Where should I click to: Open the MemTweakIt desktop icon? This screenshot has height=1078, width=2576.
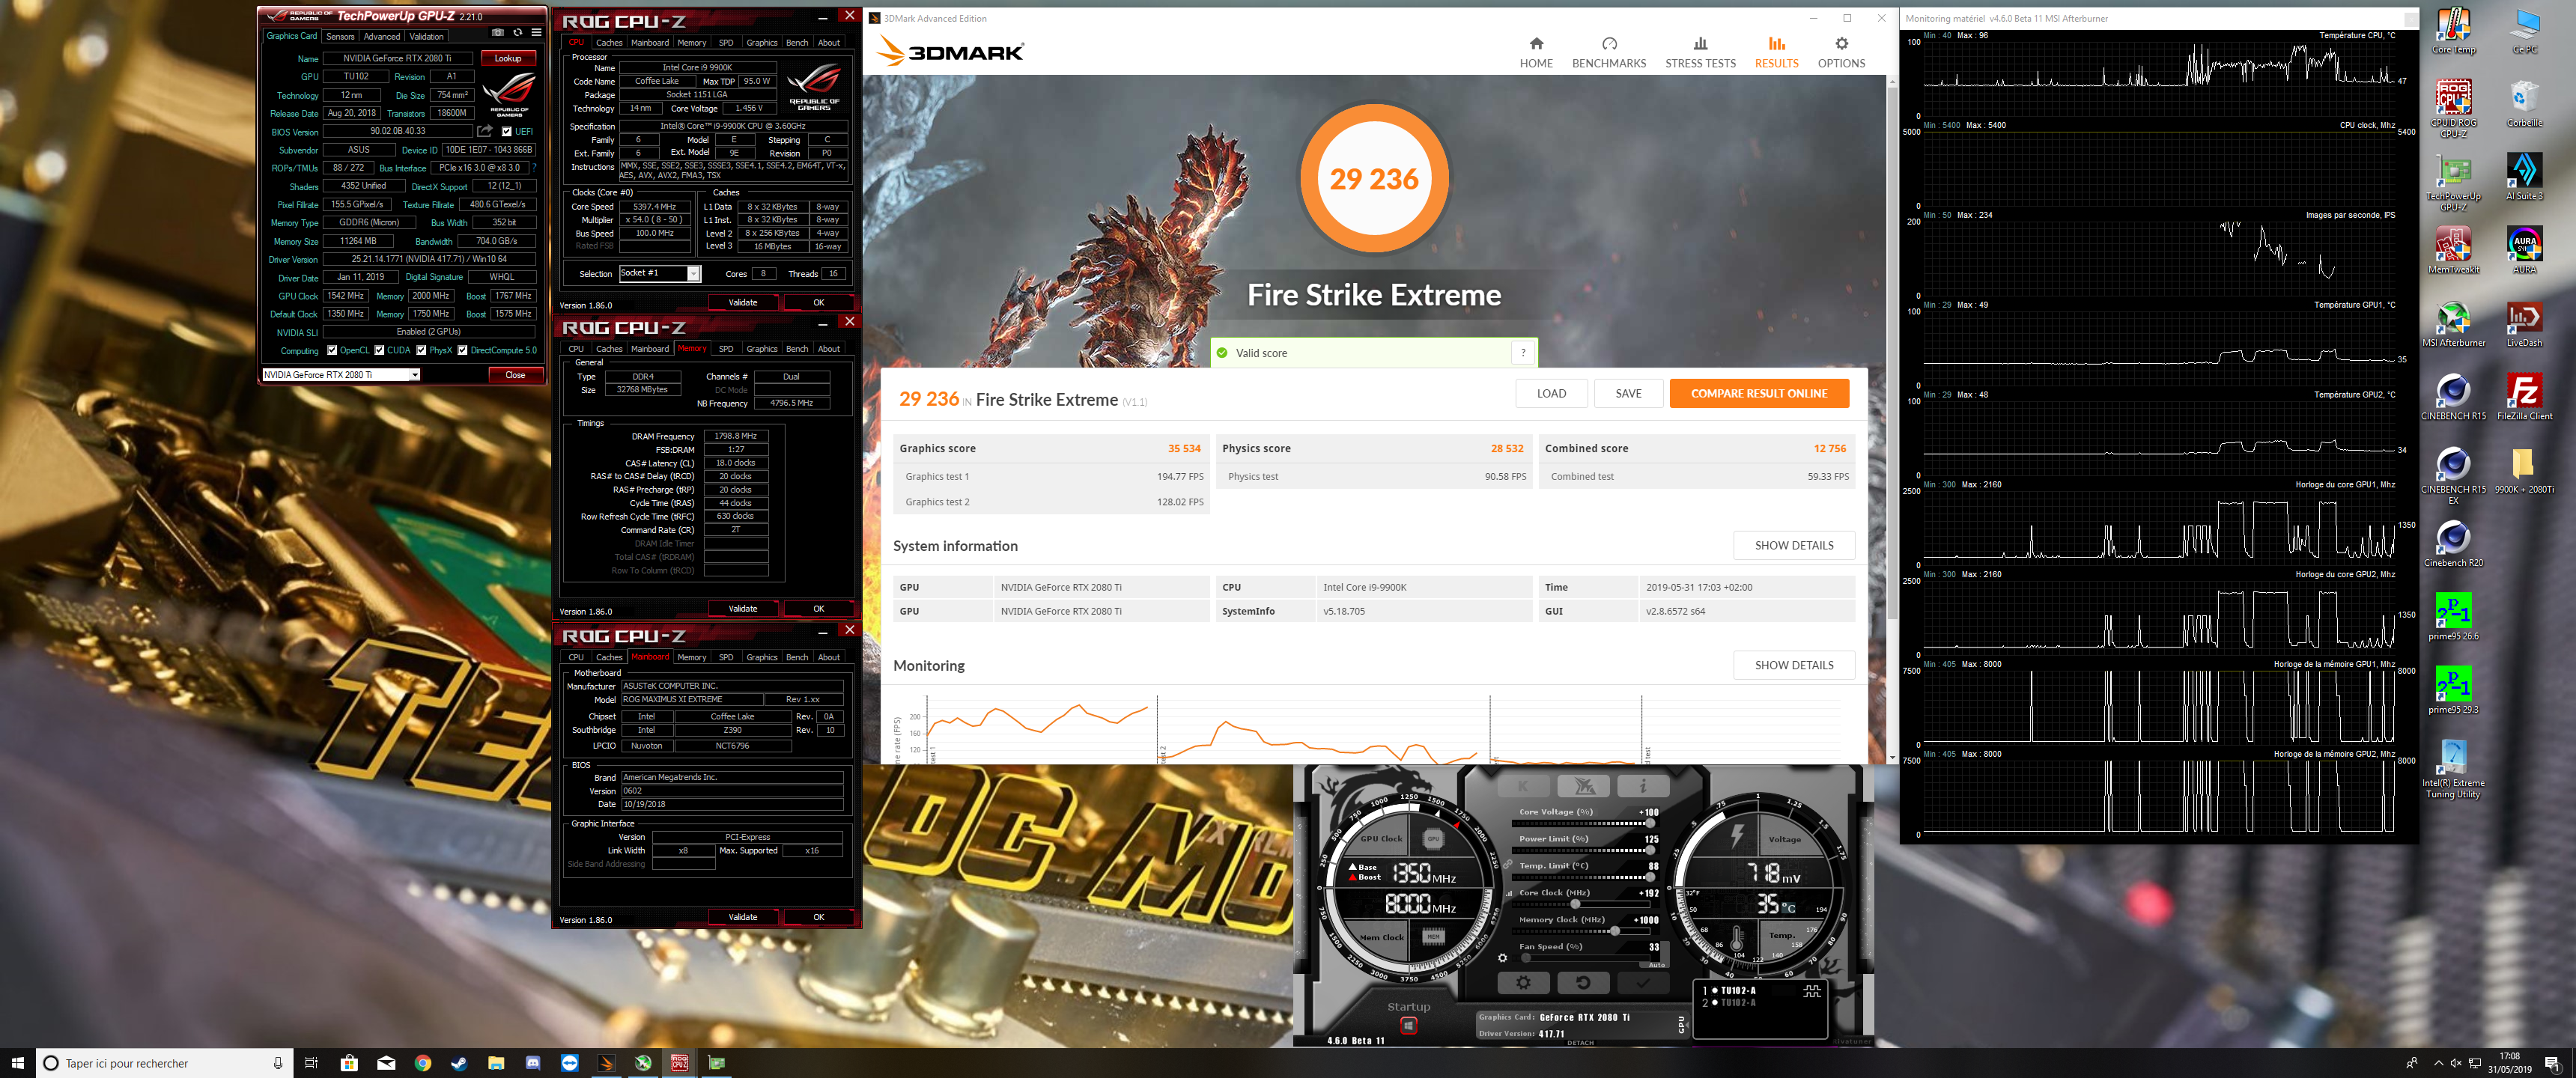coord(2453,250)
